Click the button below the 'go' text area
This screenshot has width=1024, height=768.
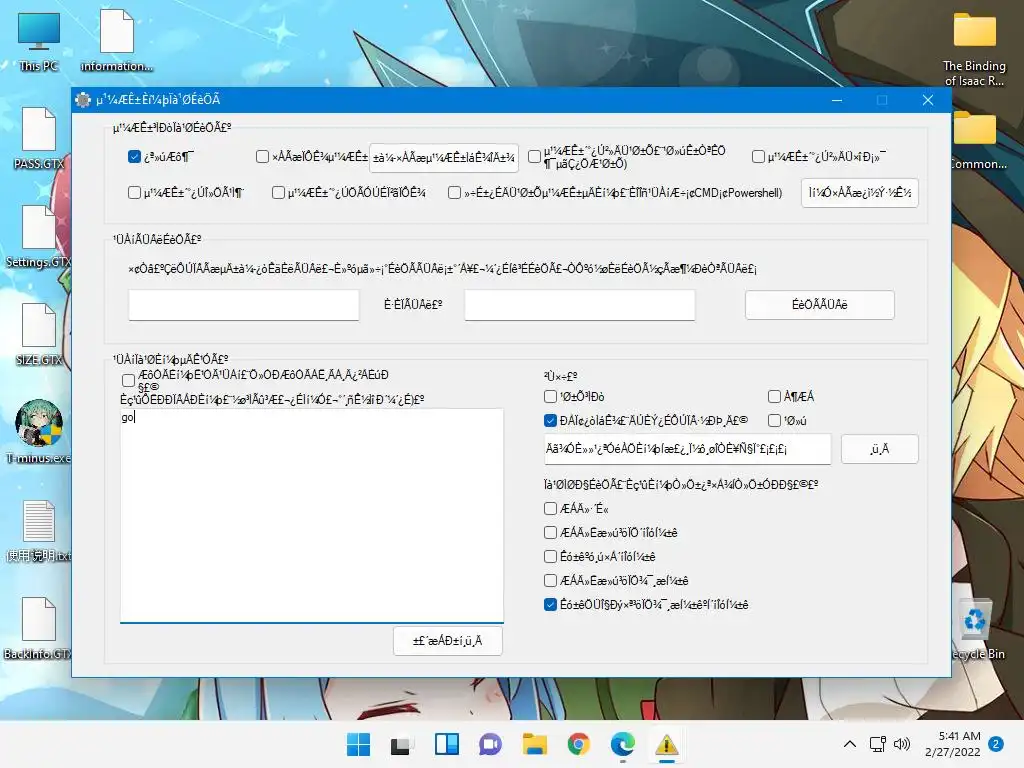tap(448, 641)
